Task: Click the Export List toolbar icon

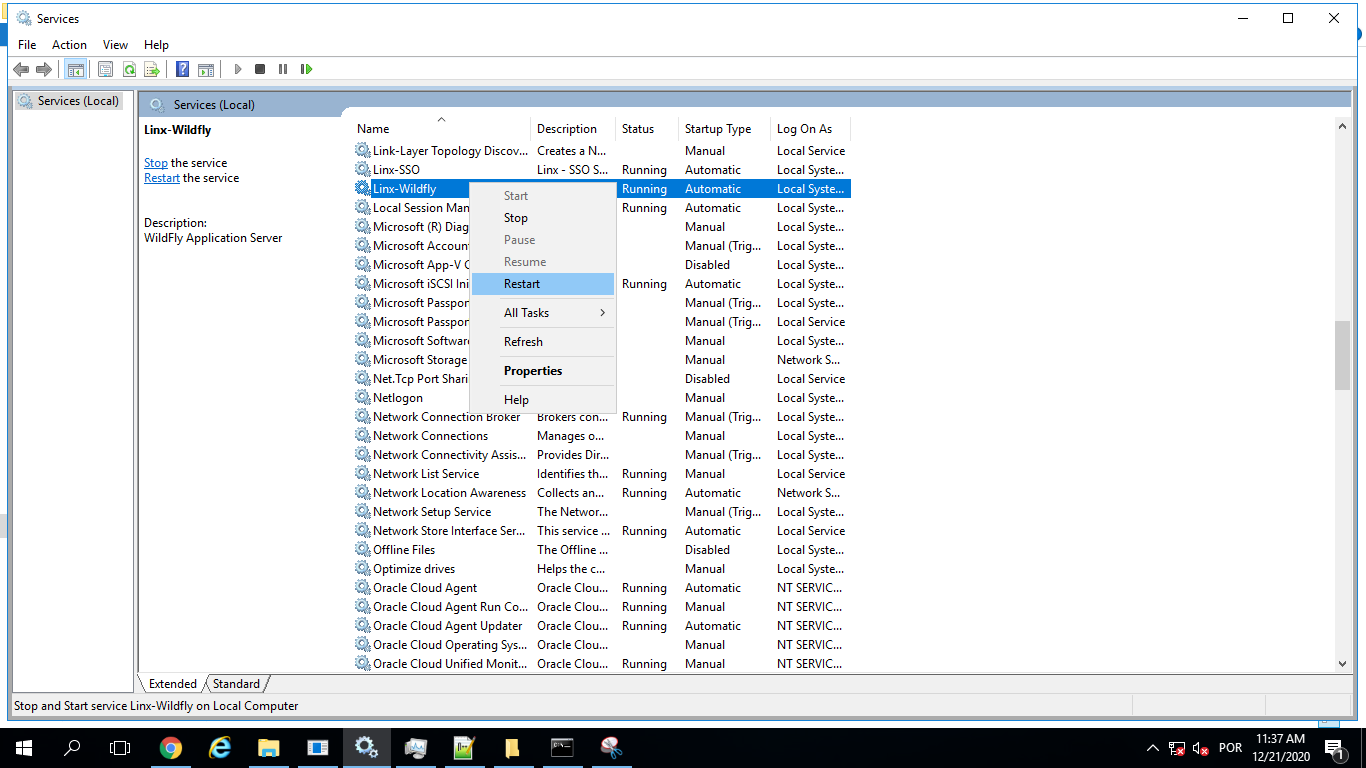Action: [152, 69]
